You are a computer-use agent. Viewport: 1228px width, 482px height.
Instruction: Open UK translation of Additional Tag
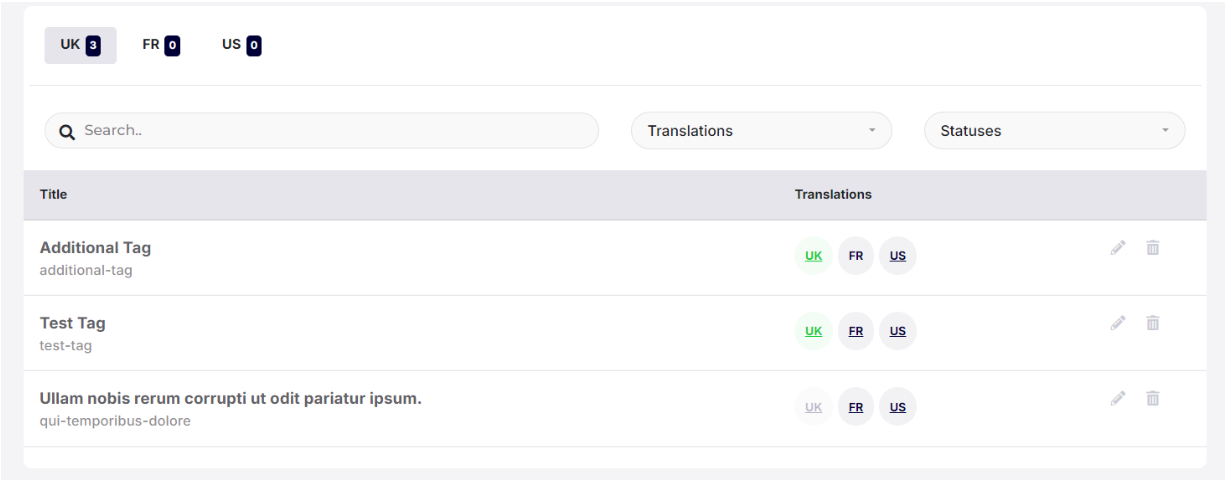813,256
